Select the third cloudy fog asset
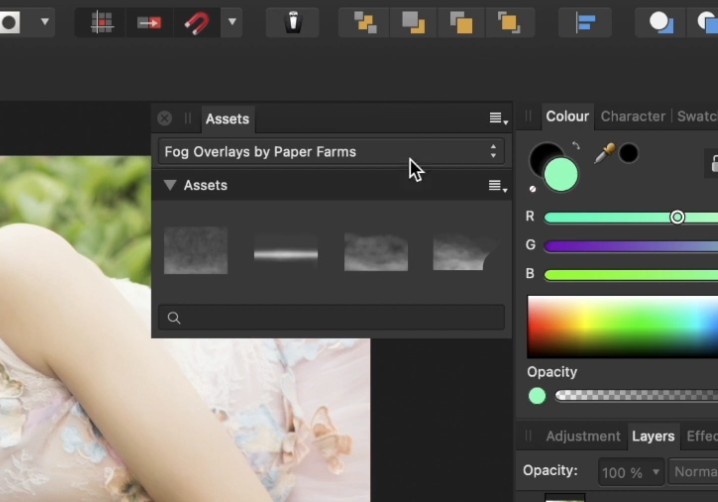The image size is (718, 502). point(376,252)
